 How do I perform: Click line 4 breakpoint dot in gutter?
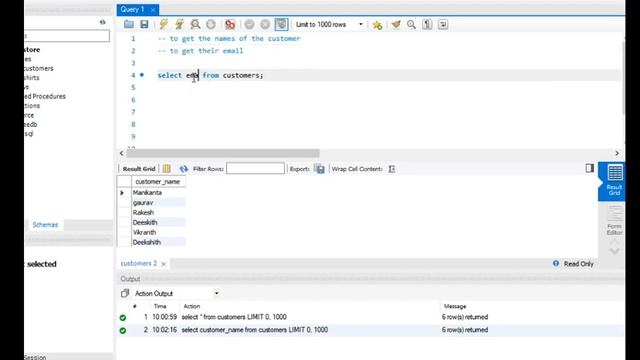[142, 75]
